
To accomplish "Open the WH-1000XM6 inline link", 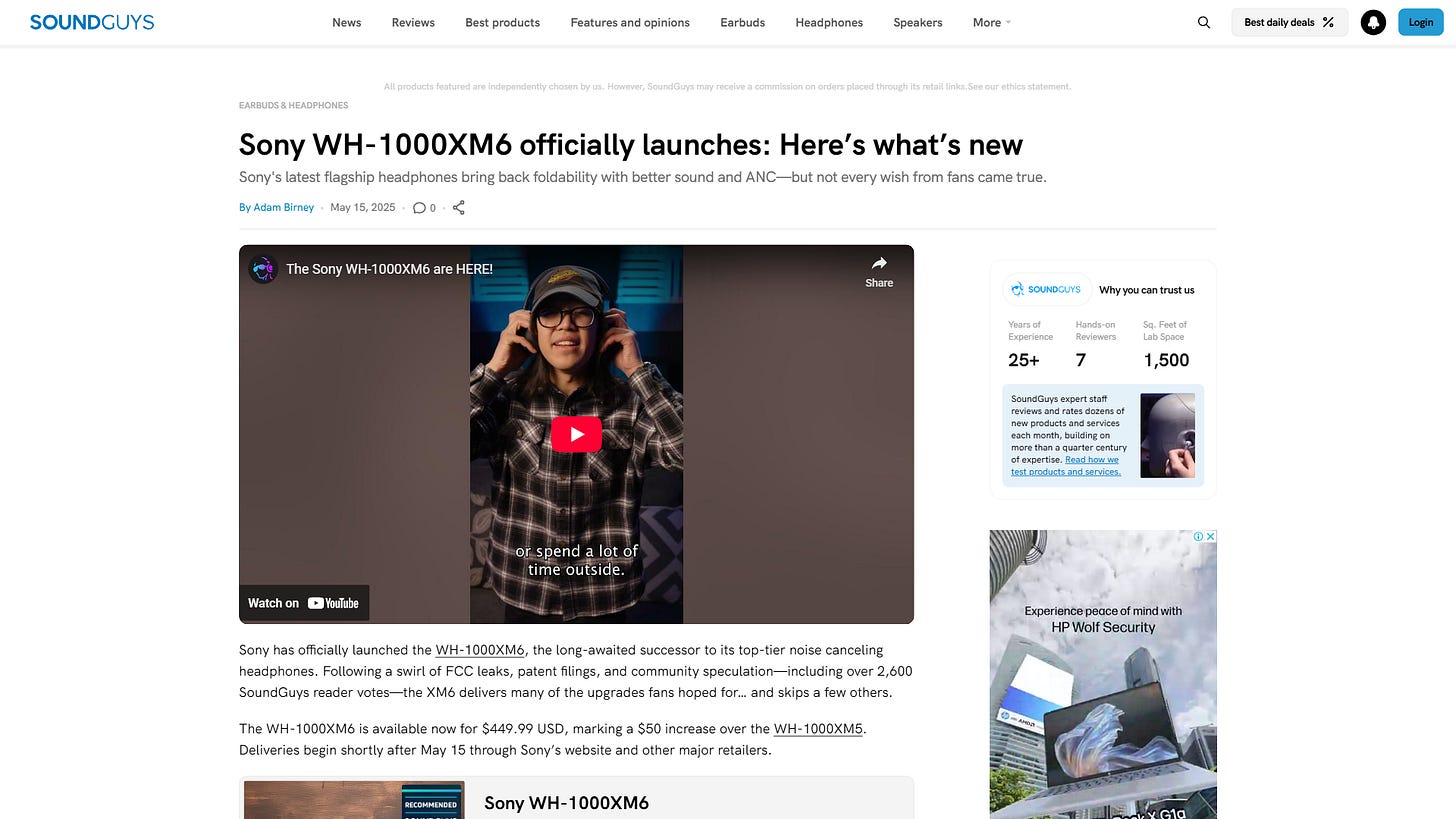I will click(480, 650).
